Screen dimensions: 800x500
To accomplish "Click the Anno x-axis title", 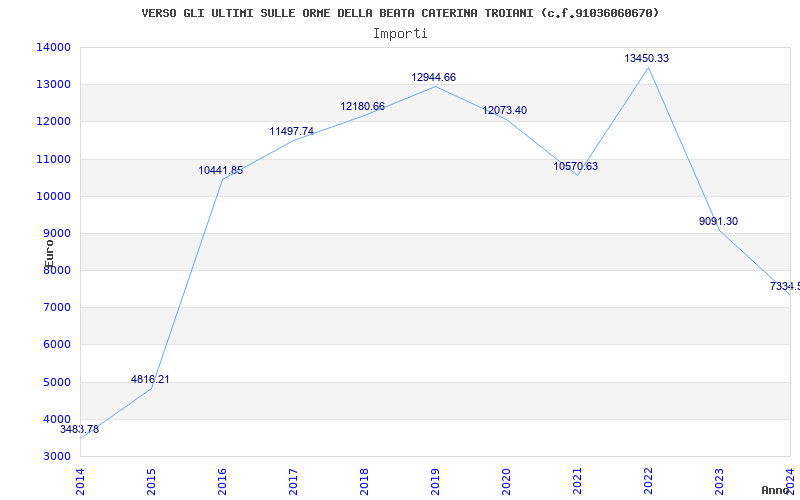I will (x=776, y=490).
